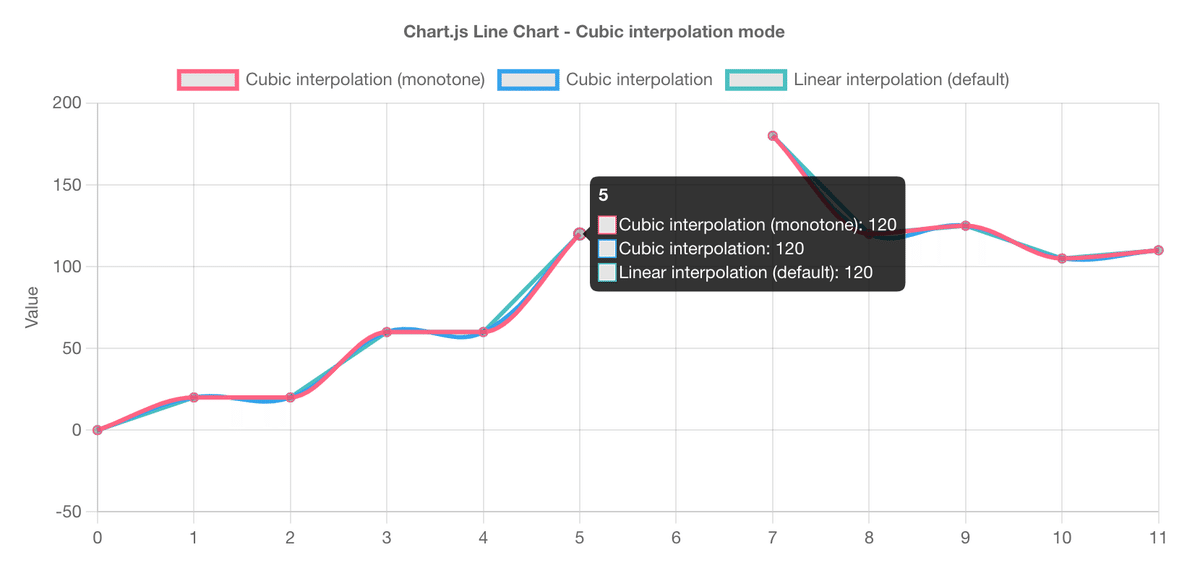1200x578 pixels.
Task: Click the peak data point at x=7
Action: point(773,136)
